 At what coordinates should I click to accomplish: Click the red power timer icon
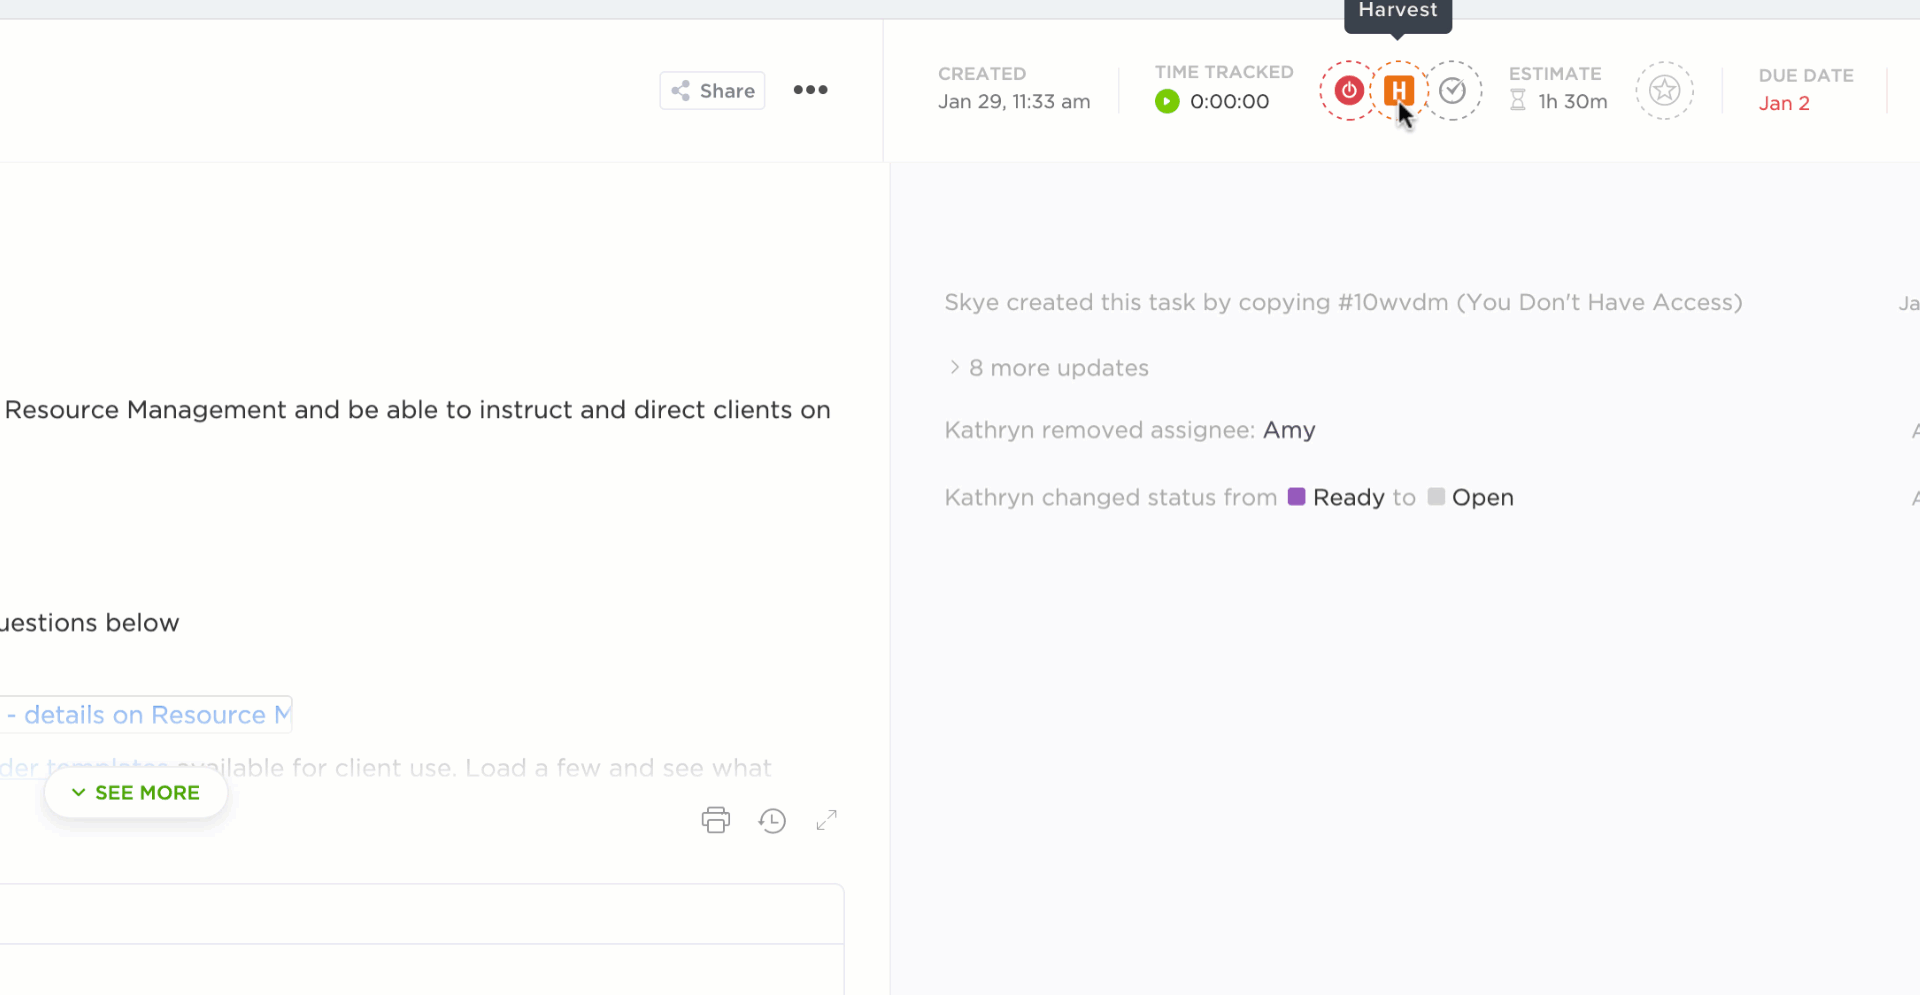1348,91
